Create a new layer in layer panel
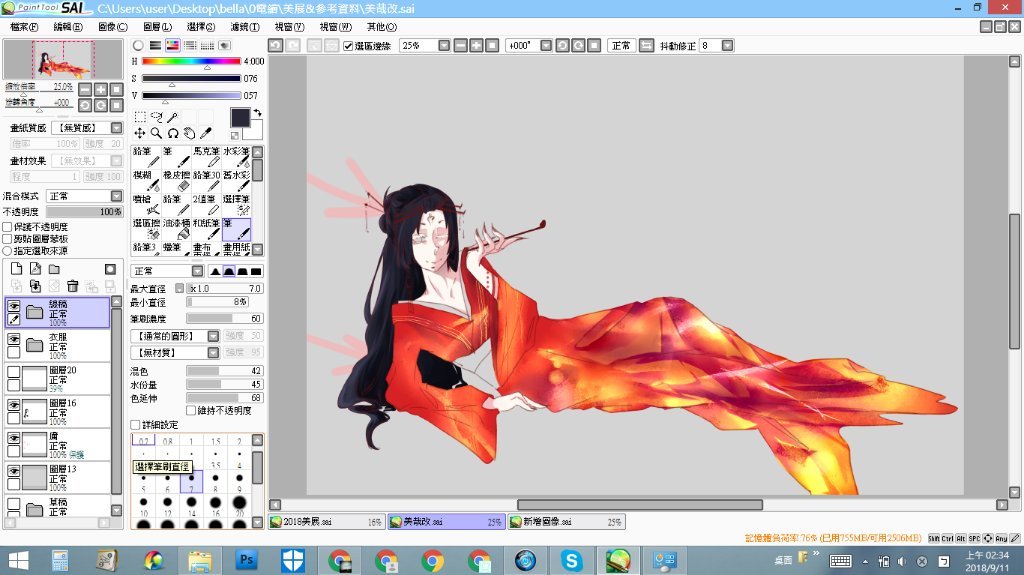Viewport: 1024px width, 575px height. 16,269
